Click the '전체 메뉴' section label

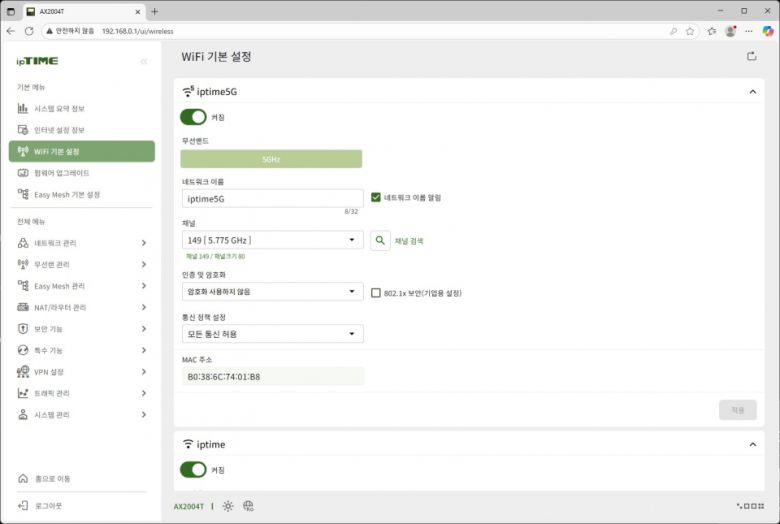pyautogui.click(x=31, y=221)
